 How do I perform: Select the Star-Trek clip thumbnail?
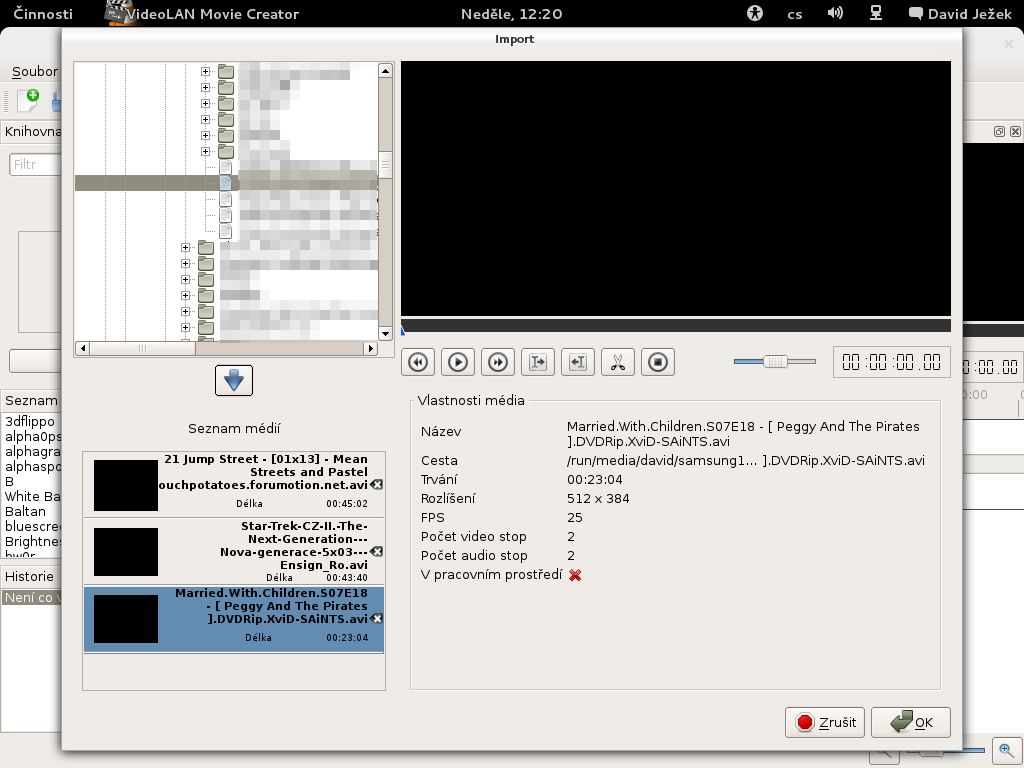coord(126,552)
